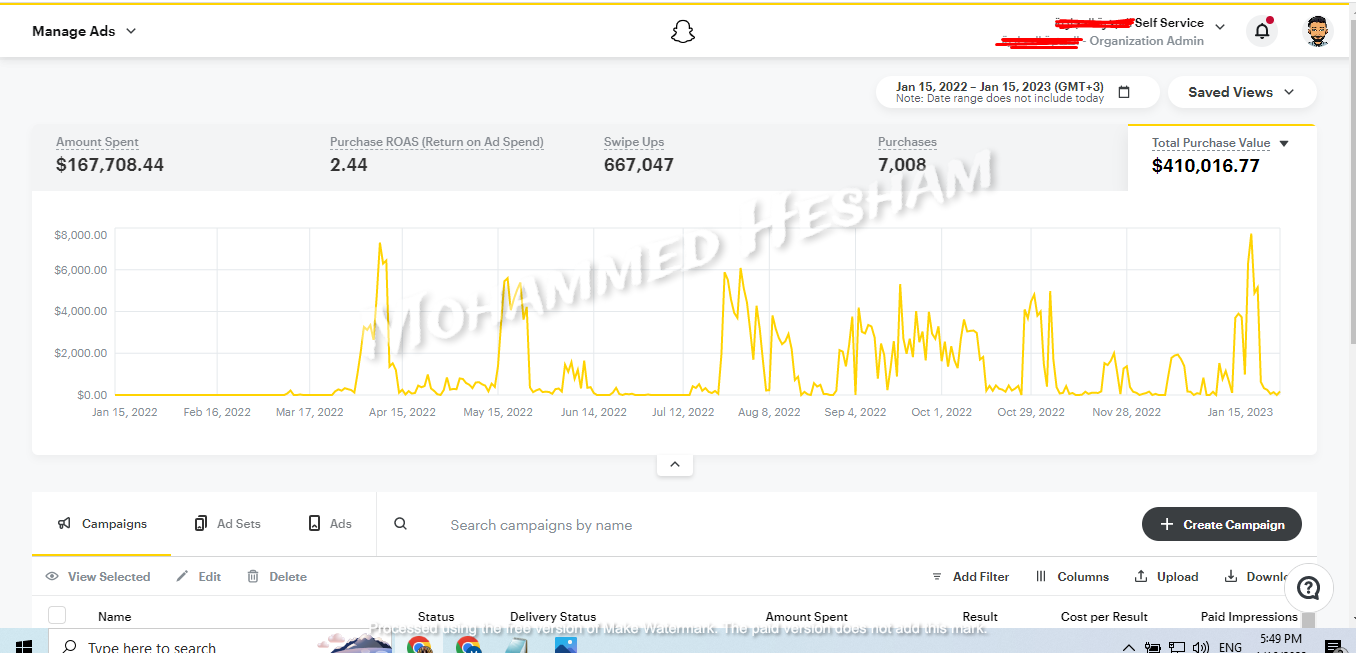Click the Add Filter button
The image size is (1356, 653).
970,577
